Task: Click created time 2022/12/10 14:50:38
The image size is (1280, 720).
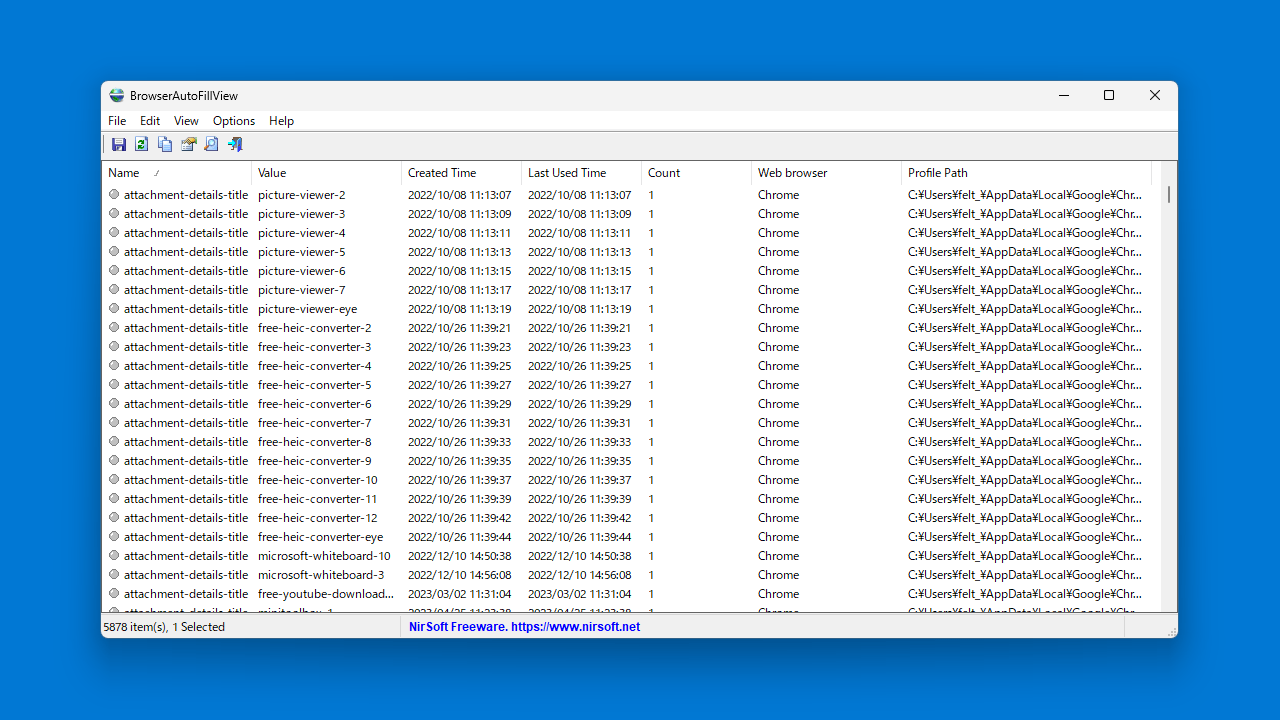Action: (x=459, y=556)
